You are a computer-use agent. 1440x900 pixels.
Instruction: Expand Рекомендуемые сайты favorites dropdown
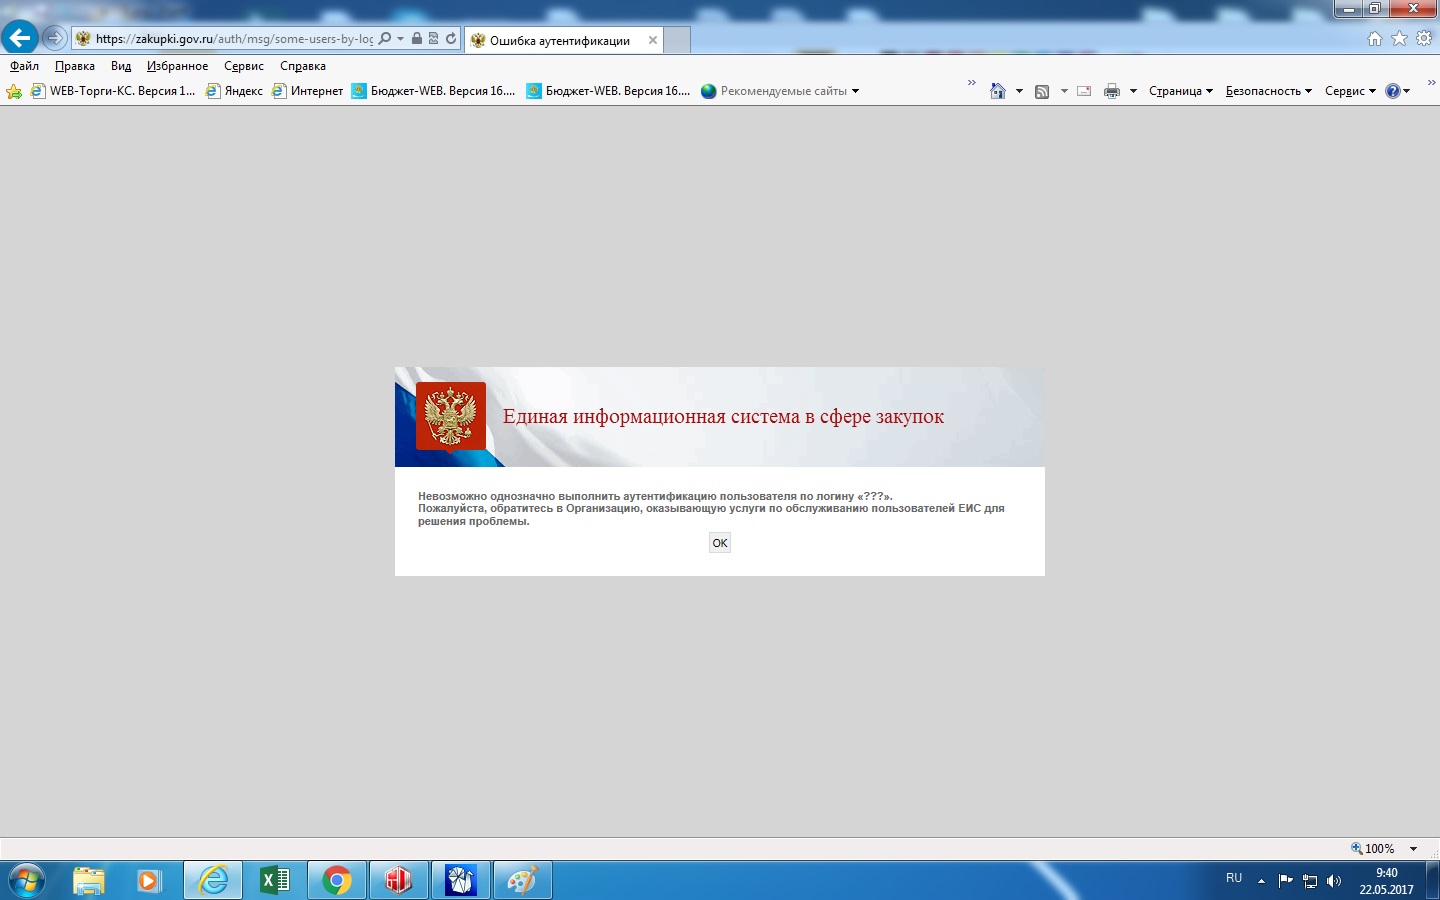point(855,91)
